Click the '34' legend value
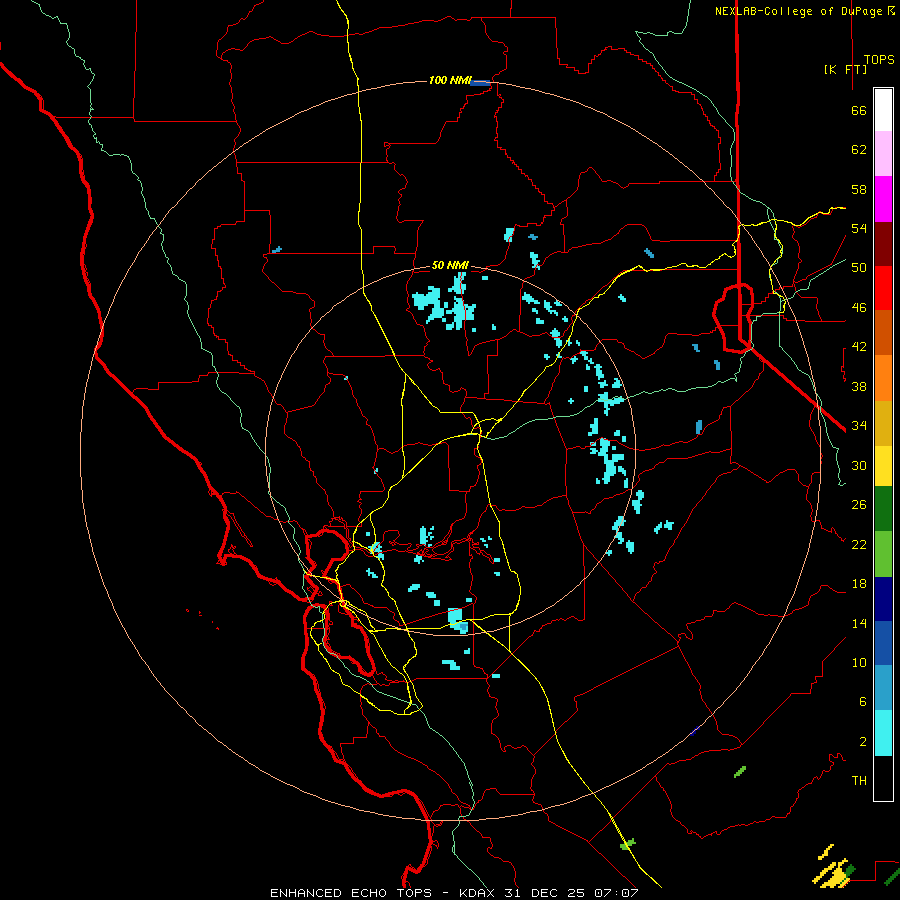 (x=859, y=425)
